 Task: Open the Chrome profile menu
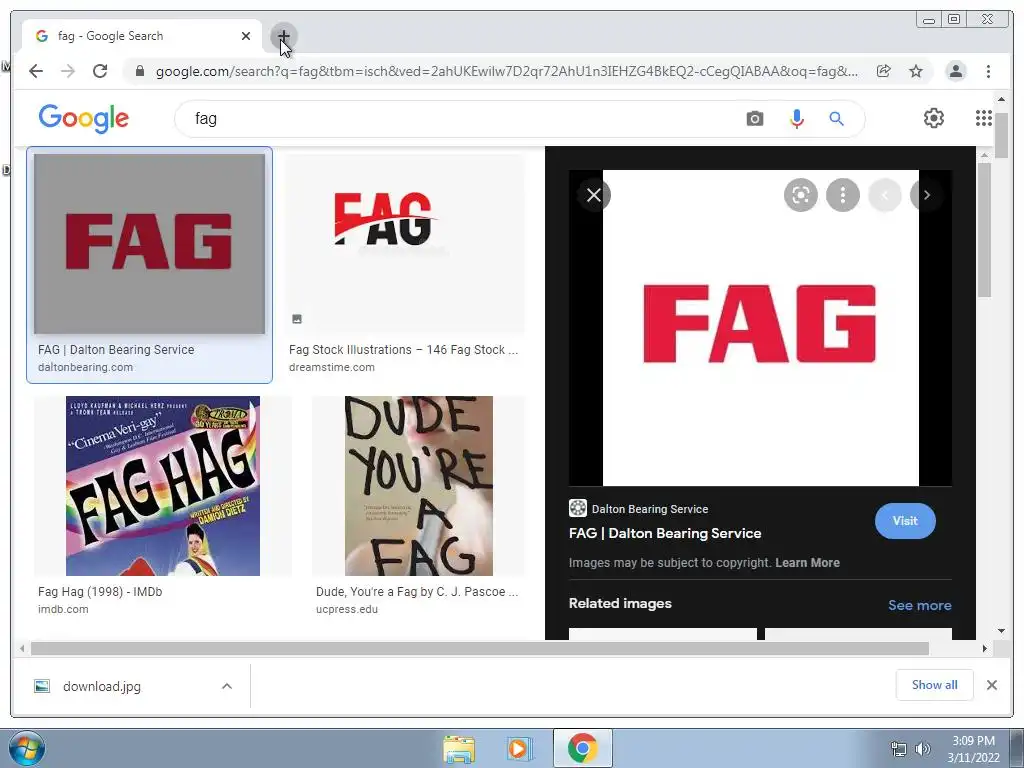955,71
